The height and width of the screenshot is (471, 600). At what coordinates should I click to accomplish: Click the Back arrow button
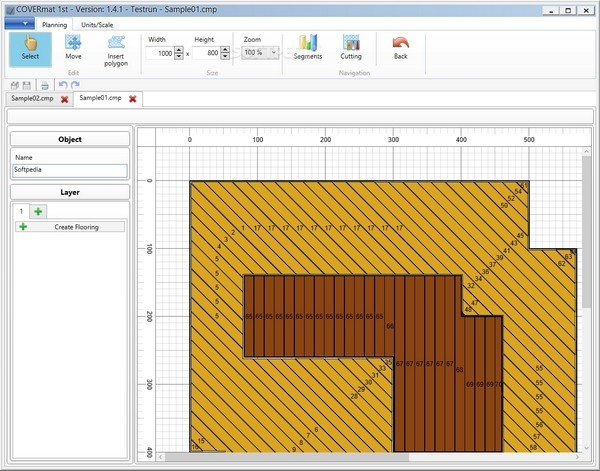click(400, 48)
